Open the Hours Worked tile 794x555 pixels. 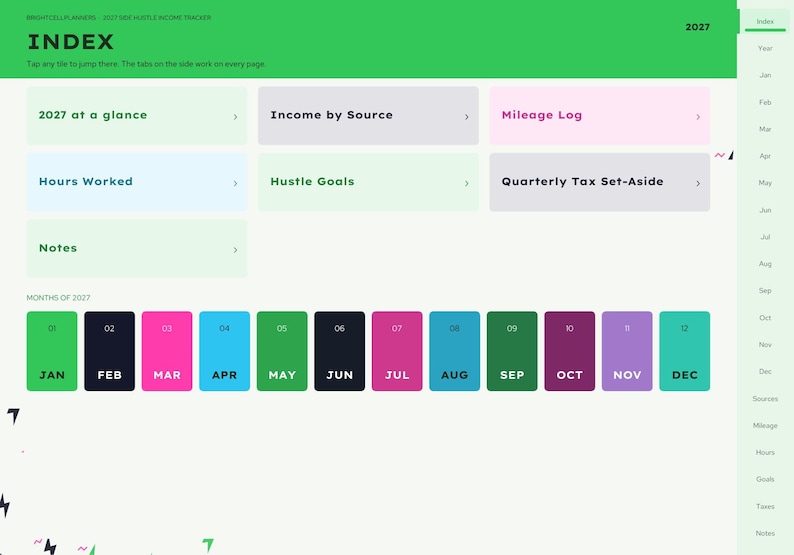pyautogui.click(x=137, y=182)
